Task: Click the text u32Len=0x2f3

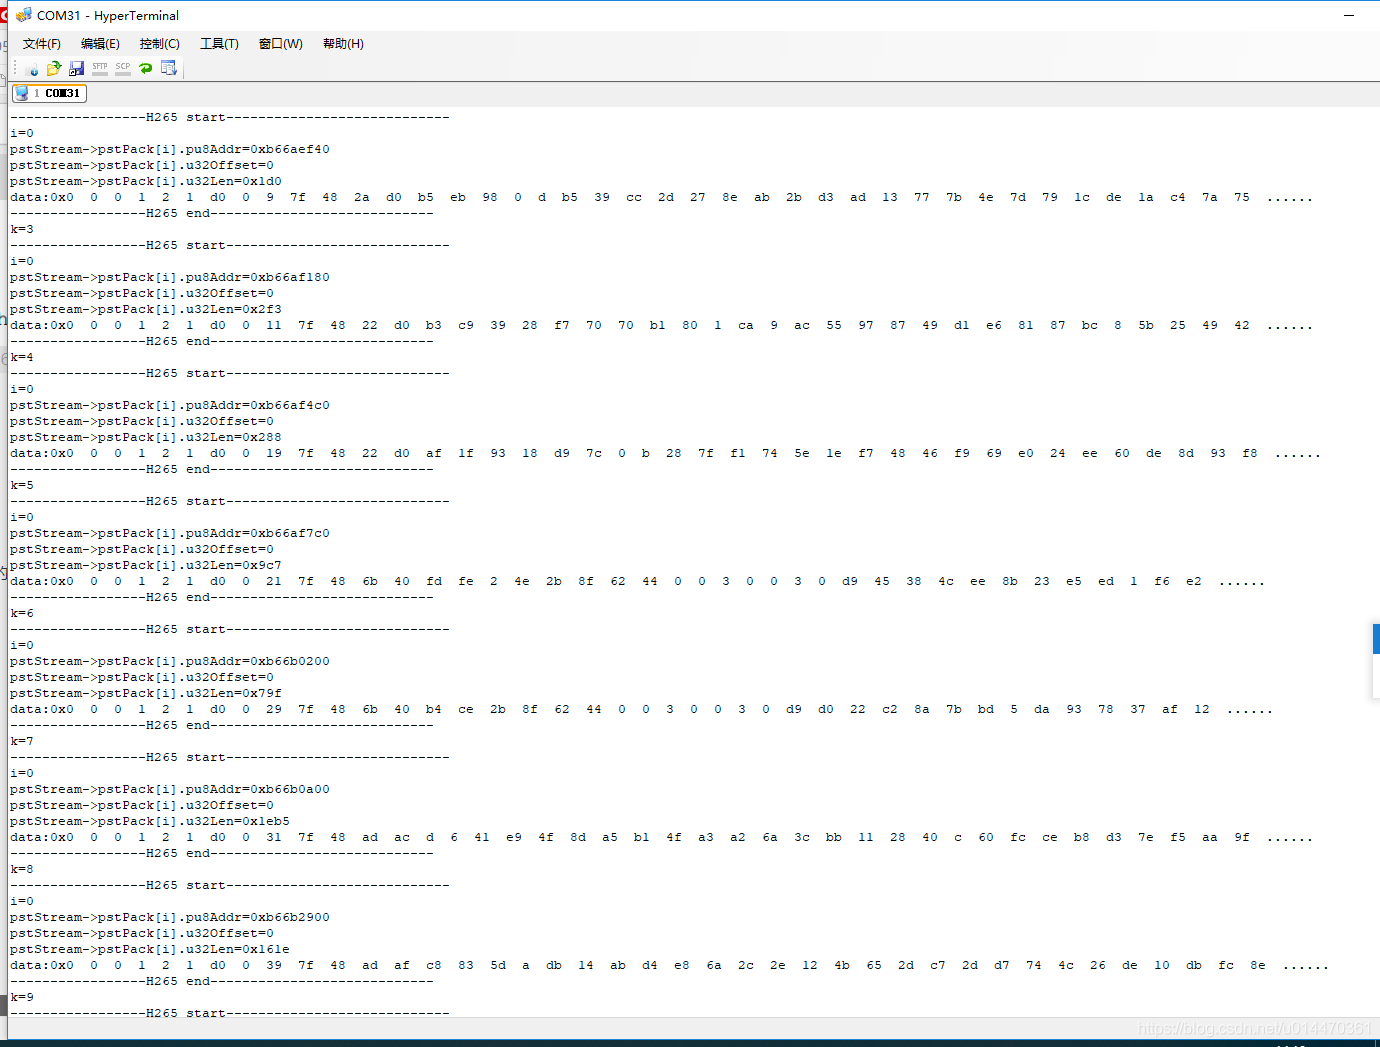Action: (233, 309)
